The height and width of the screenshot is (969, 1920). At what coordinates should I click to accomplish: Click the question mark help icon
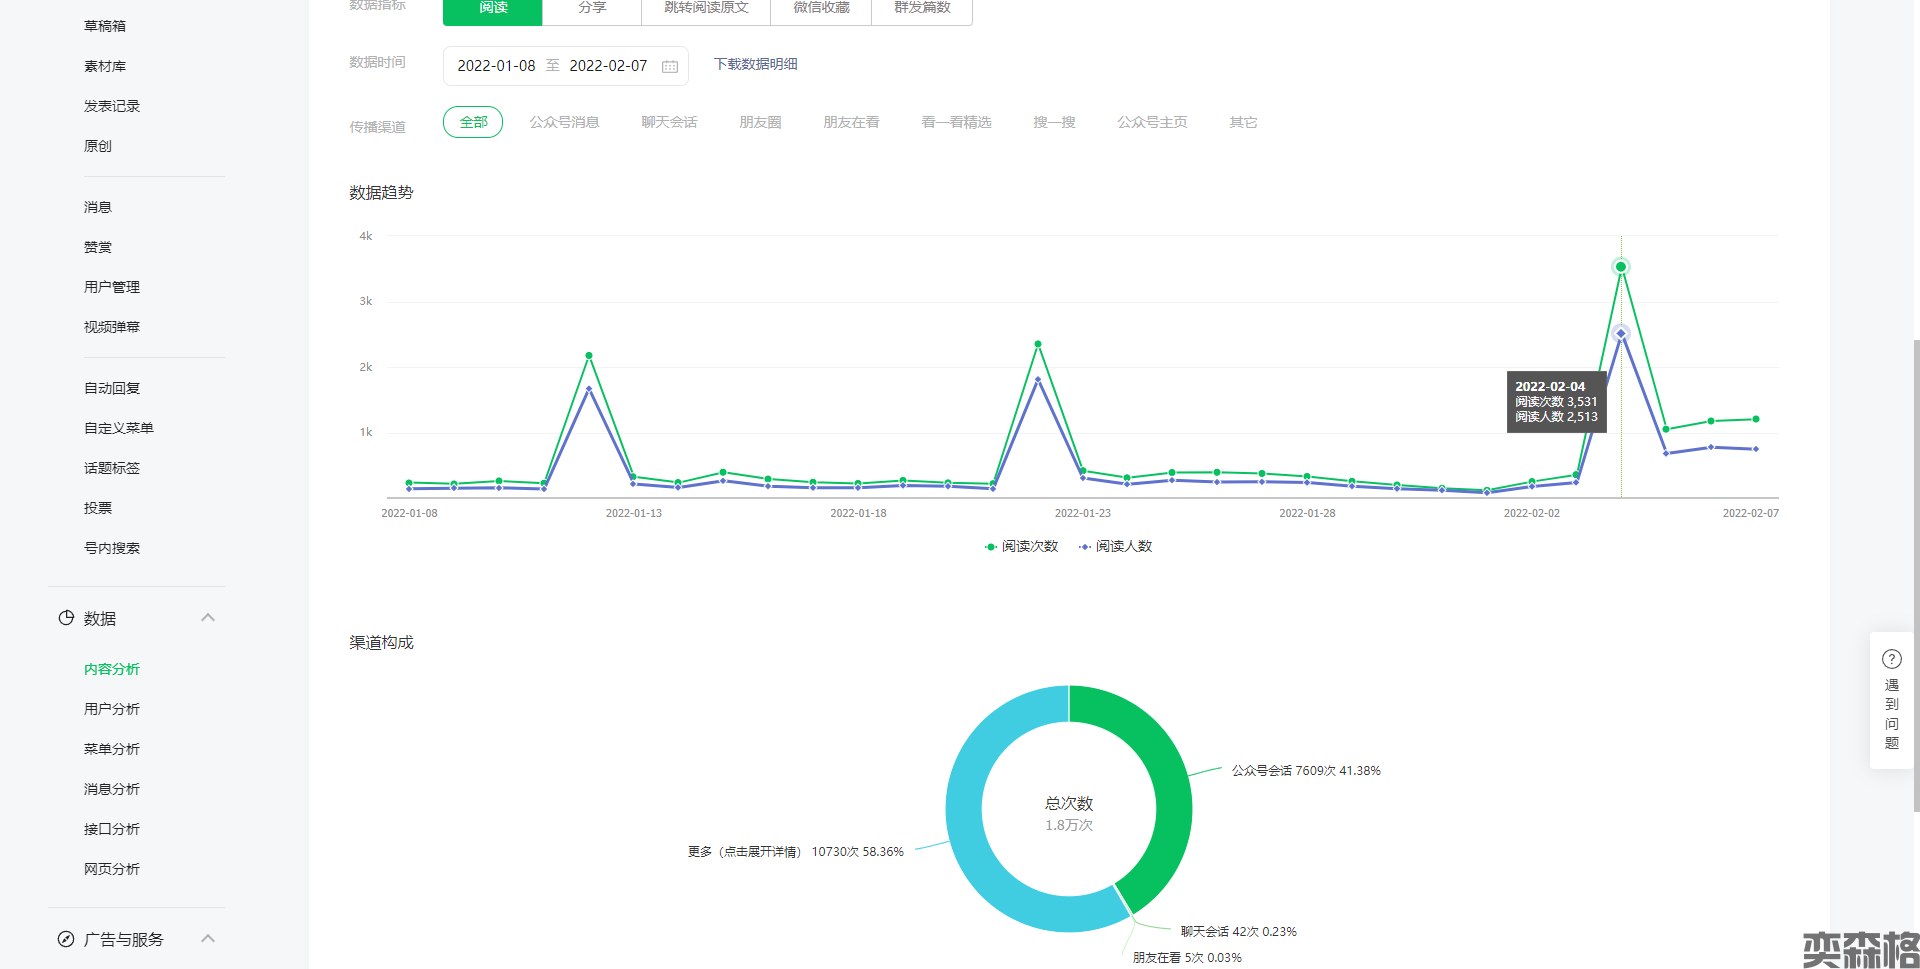pyautogui.click(x=1891, y=659)
